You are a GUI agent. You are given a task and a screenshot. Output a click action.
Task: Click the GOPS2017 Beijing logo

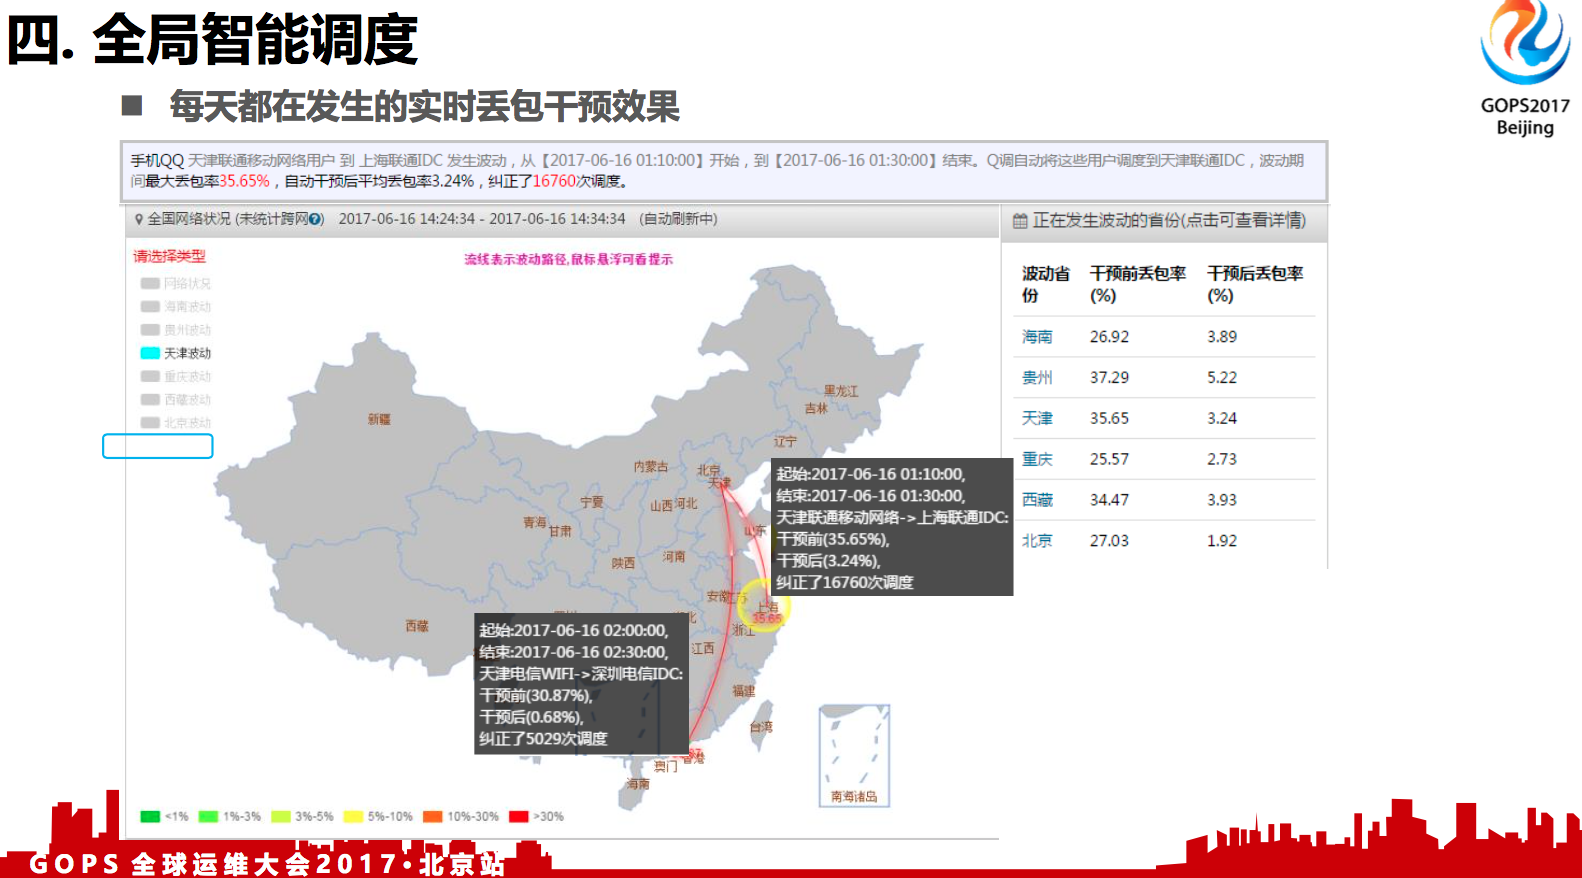point(1525,68)
